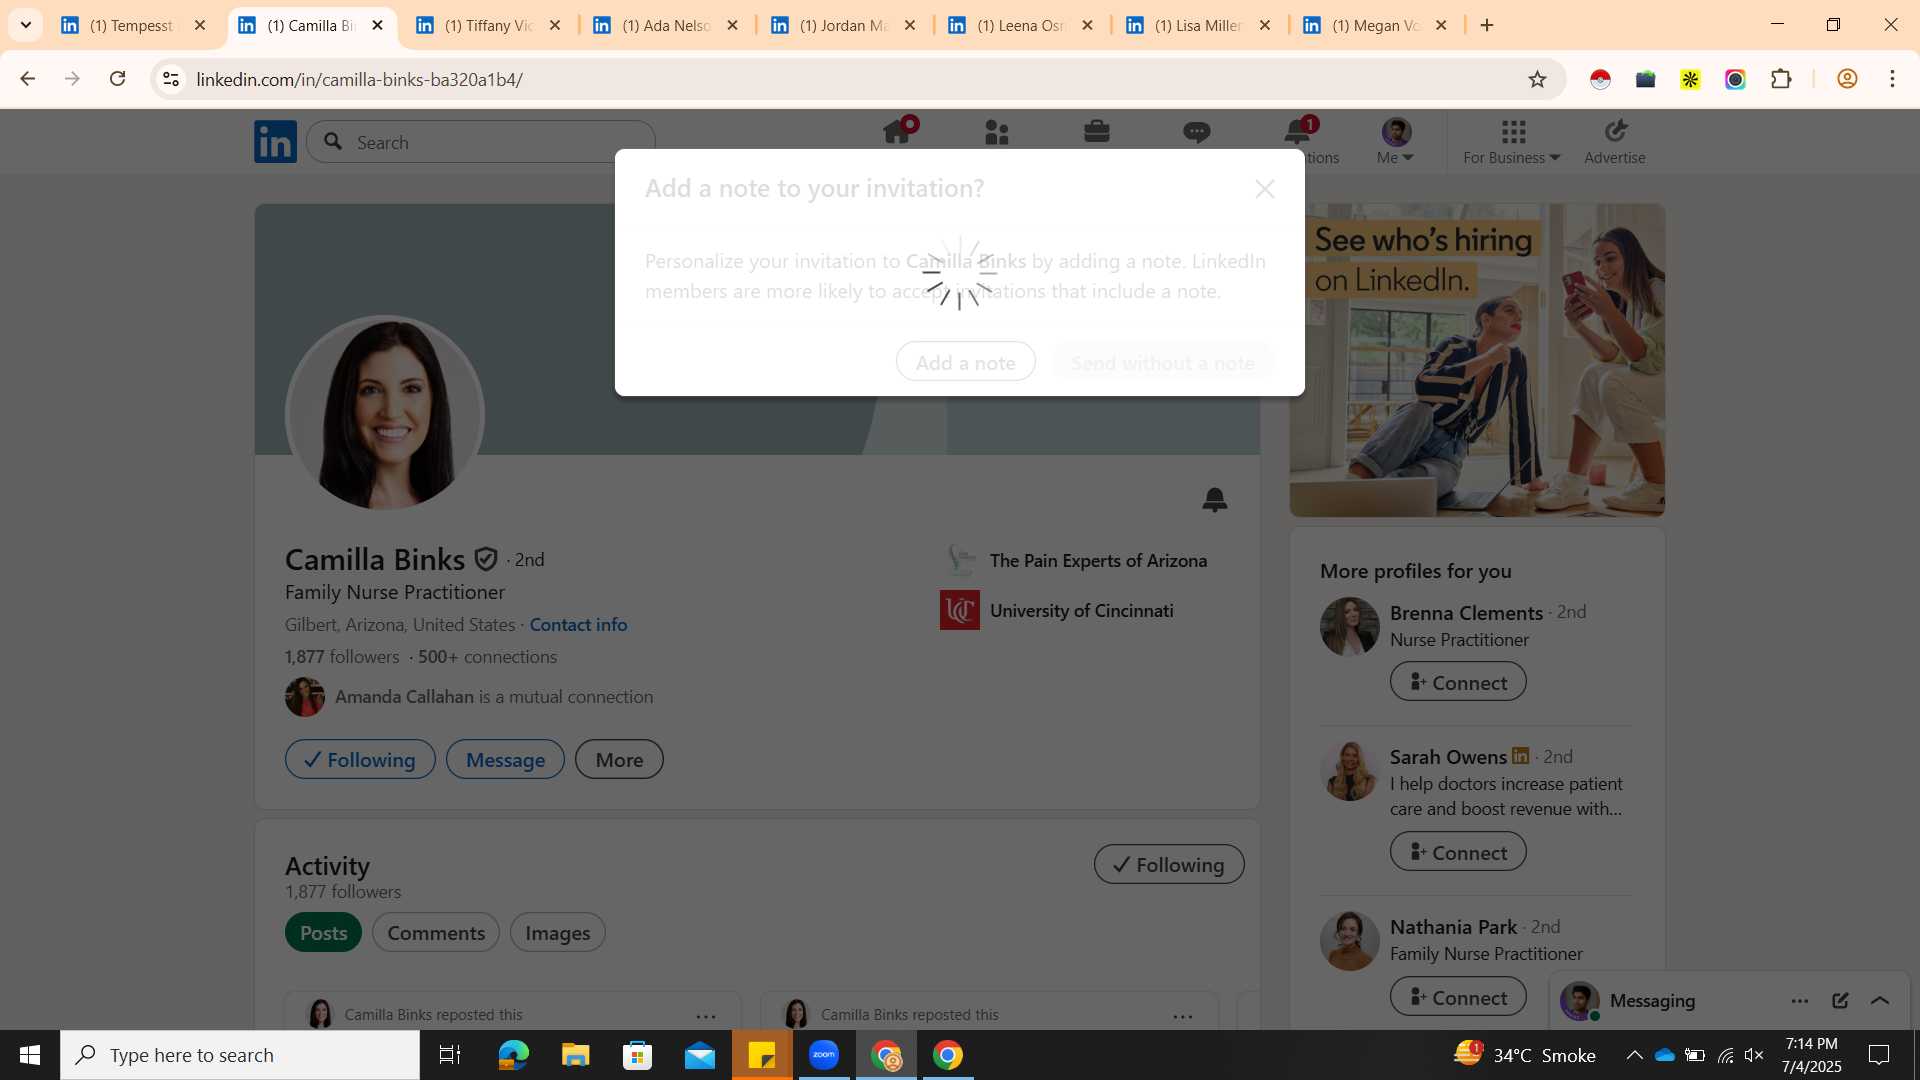Open the Chrome profile avatar icon

click(1847, 79)
